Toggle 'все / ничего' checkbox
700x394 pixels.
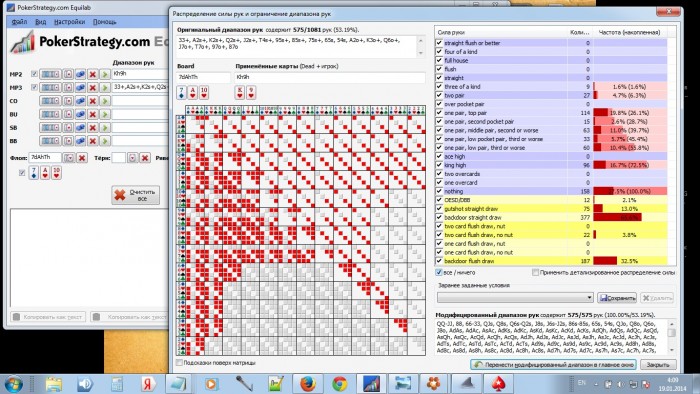(x=439, y=272)
